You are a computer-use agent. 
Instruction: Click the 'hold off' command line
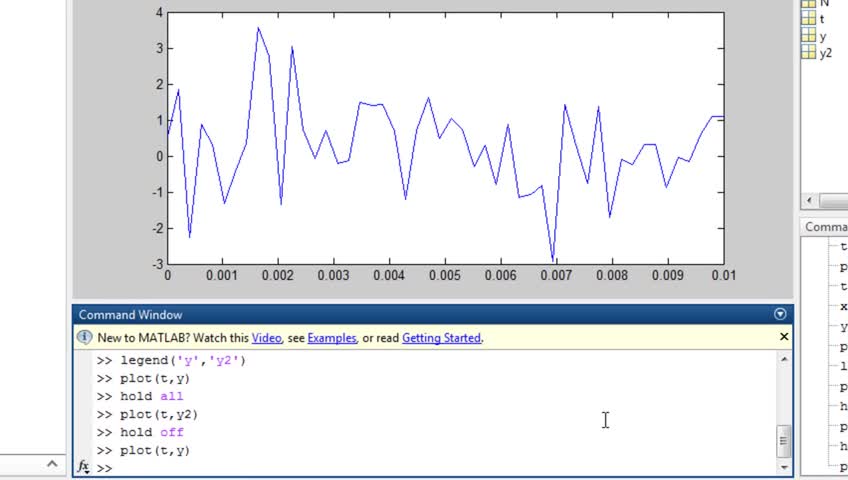tap(151, 432)
